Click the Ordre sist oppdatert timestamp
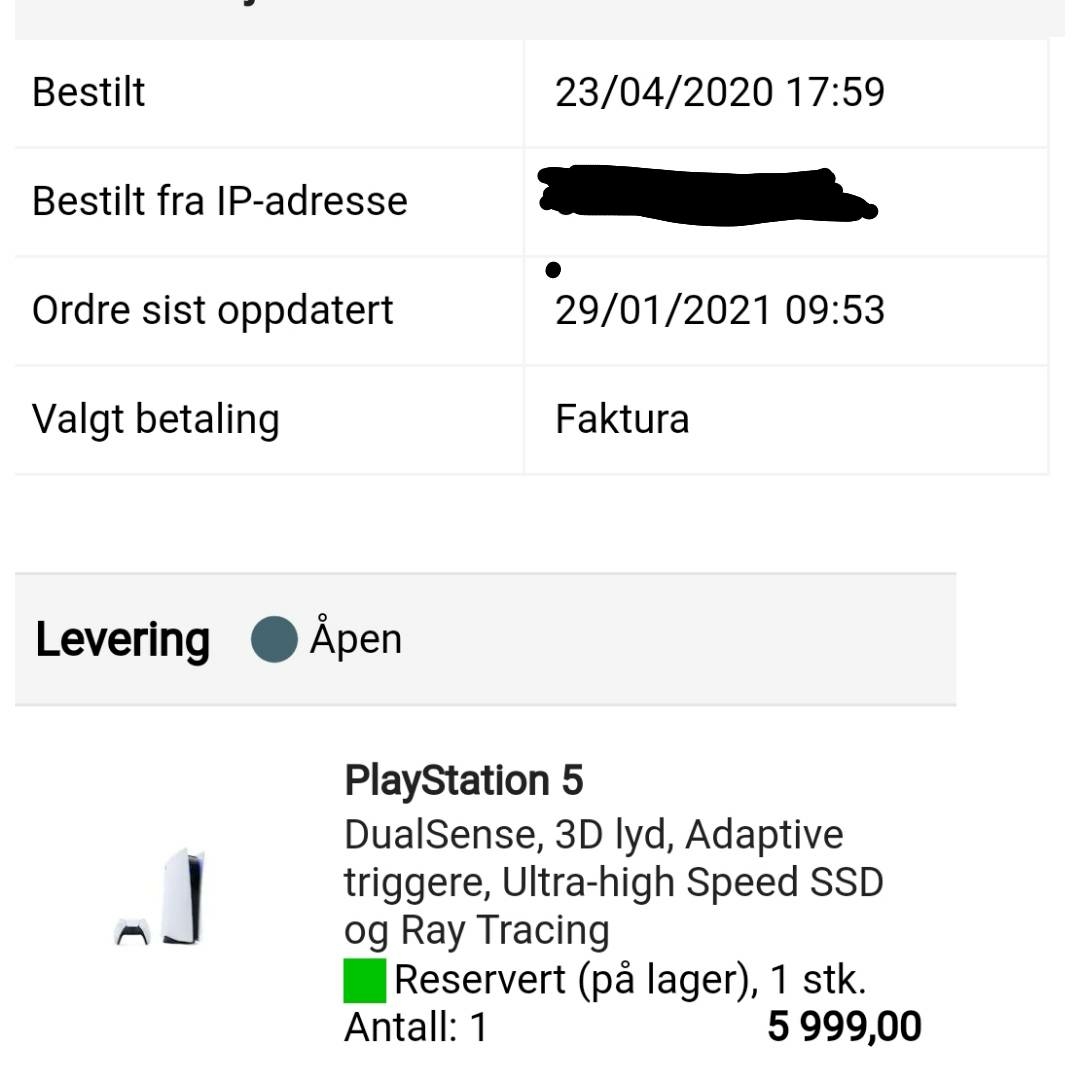Viewport: 1080px width, 1090px height. [x=719, y=310]
